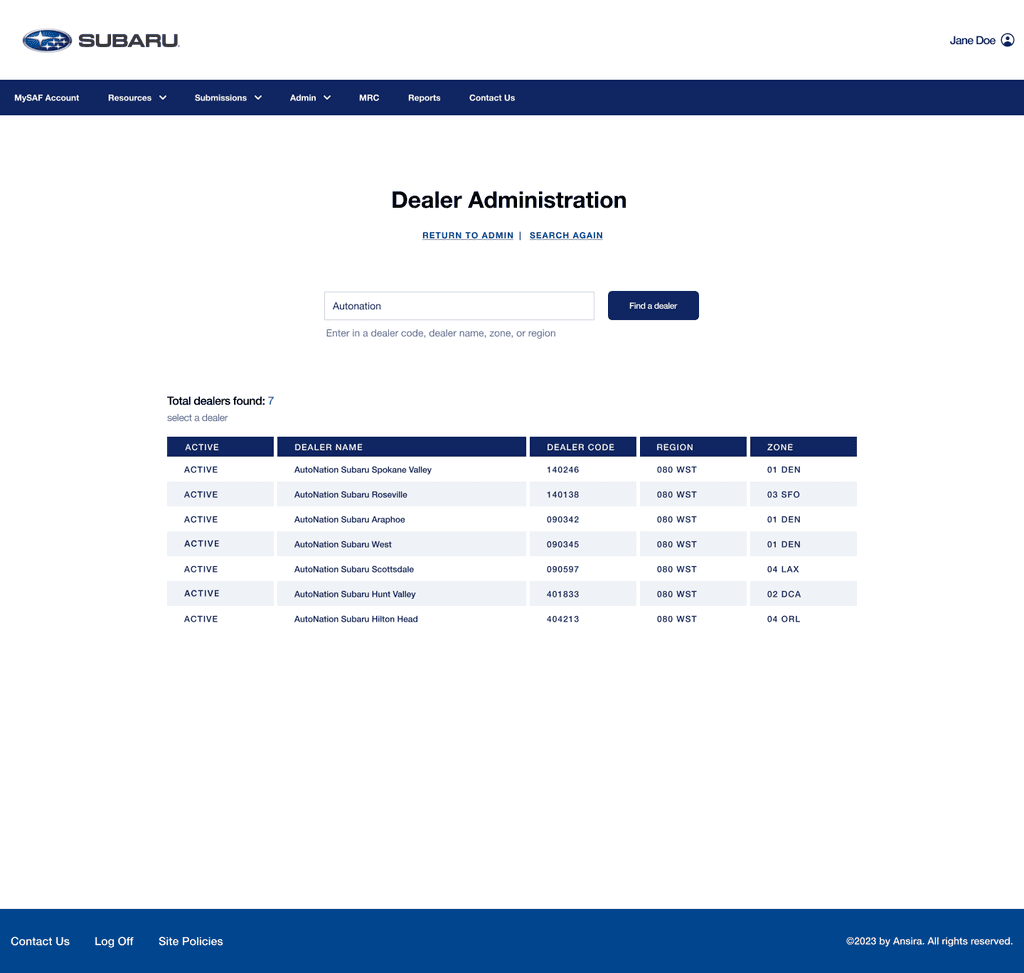Click the total dealers found count 7
The image size is (1024, 973).
coord(270,401)
